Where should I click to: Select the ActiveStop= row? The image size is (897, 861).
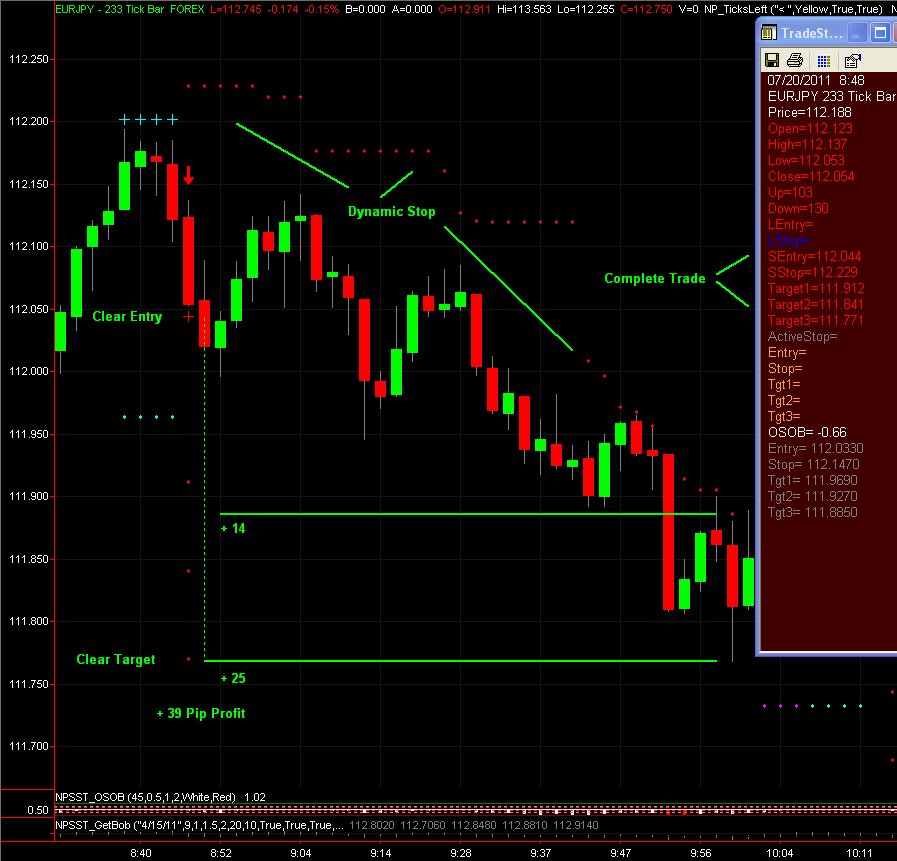[803, 336]
